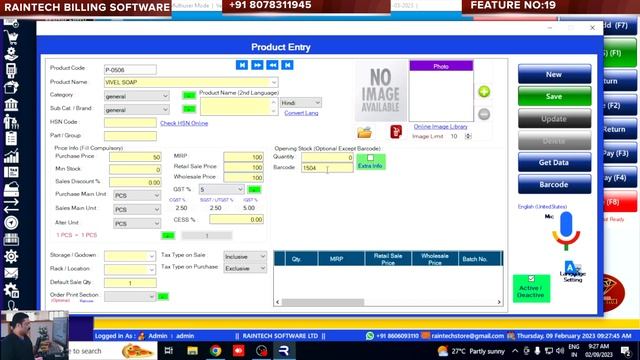Screen dimensions: 640x360
Task: Delete image with the red trash icon
Action: 396,132
